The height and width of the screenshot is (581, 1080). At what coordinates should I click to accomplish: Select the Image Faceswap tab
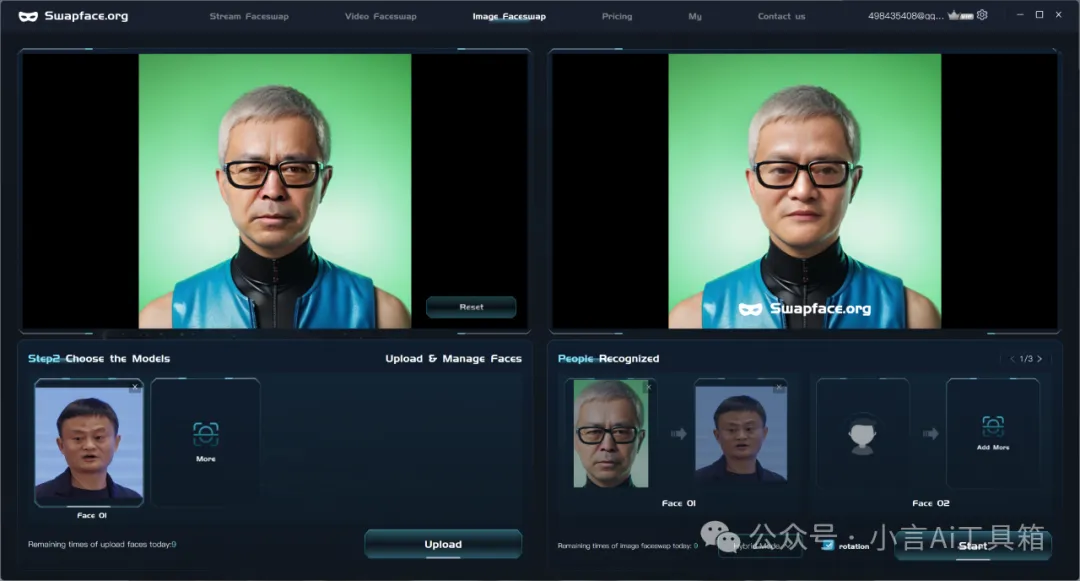(509, 16)
